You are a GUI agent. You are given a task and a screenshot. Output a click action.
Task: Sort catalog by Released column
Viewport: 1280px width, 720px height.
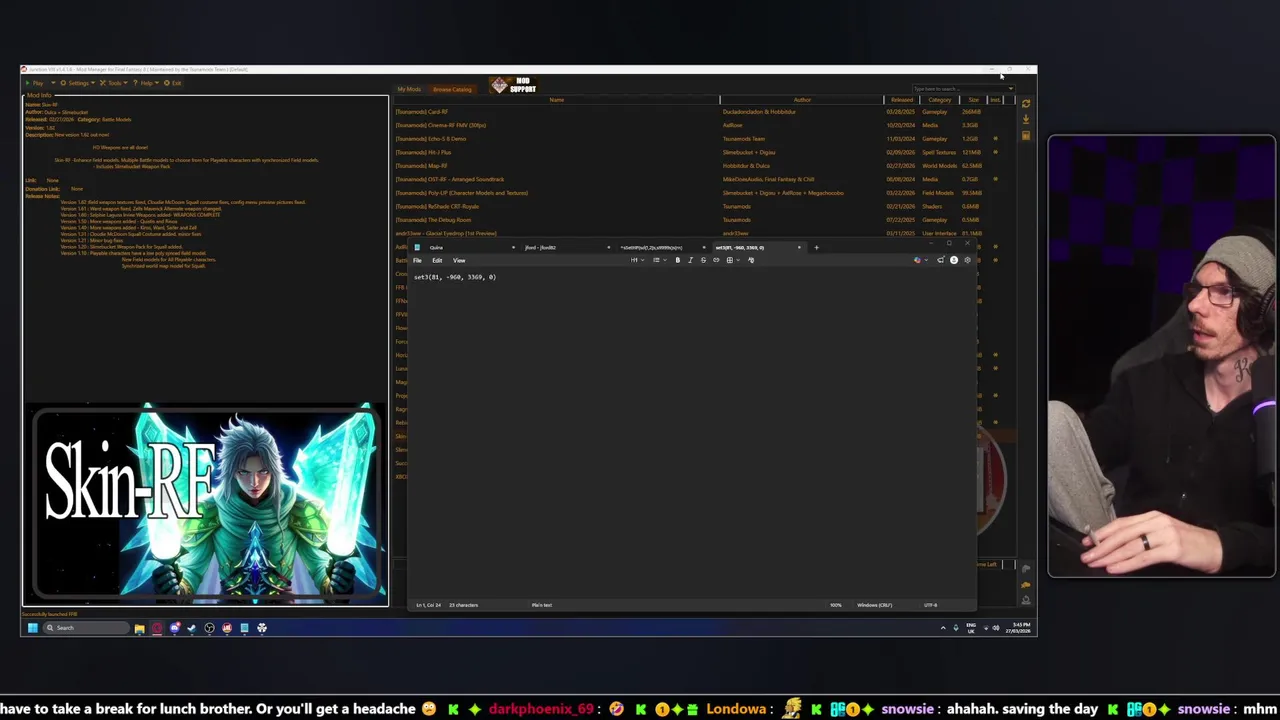point(902,100)
